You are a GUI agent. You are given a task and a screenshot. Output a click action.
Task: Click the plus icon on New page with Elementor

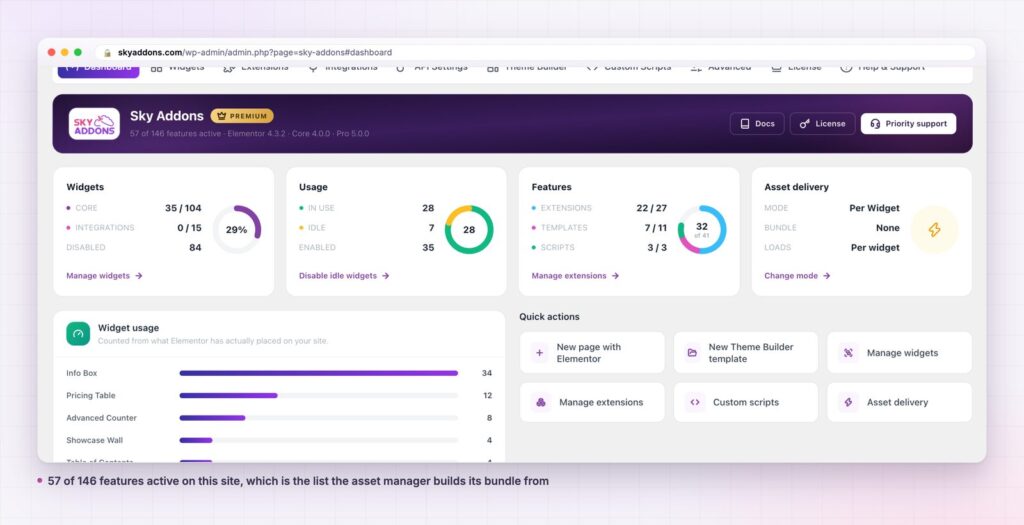tap(539, 353)
